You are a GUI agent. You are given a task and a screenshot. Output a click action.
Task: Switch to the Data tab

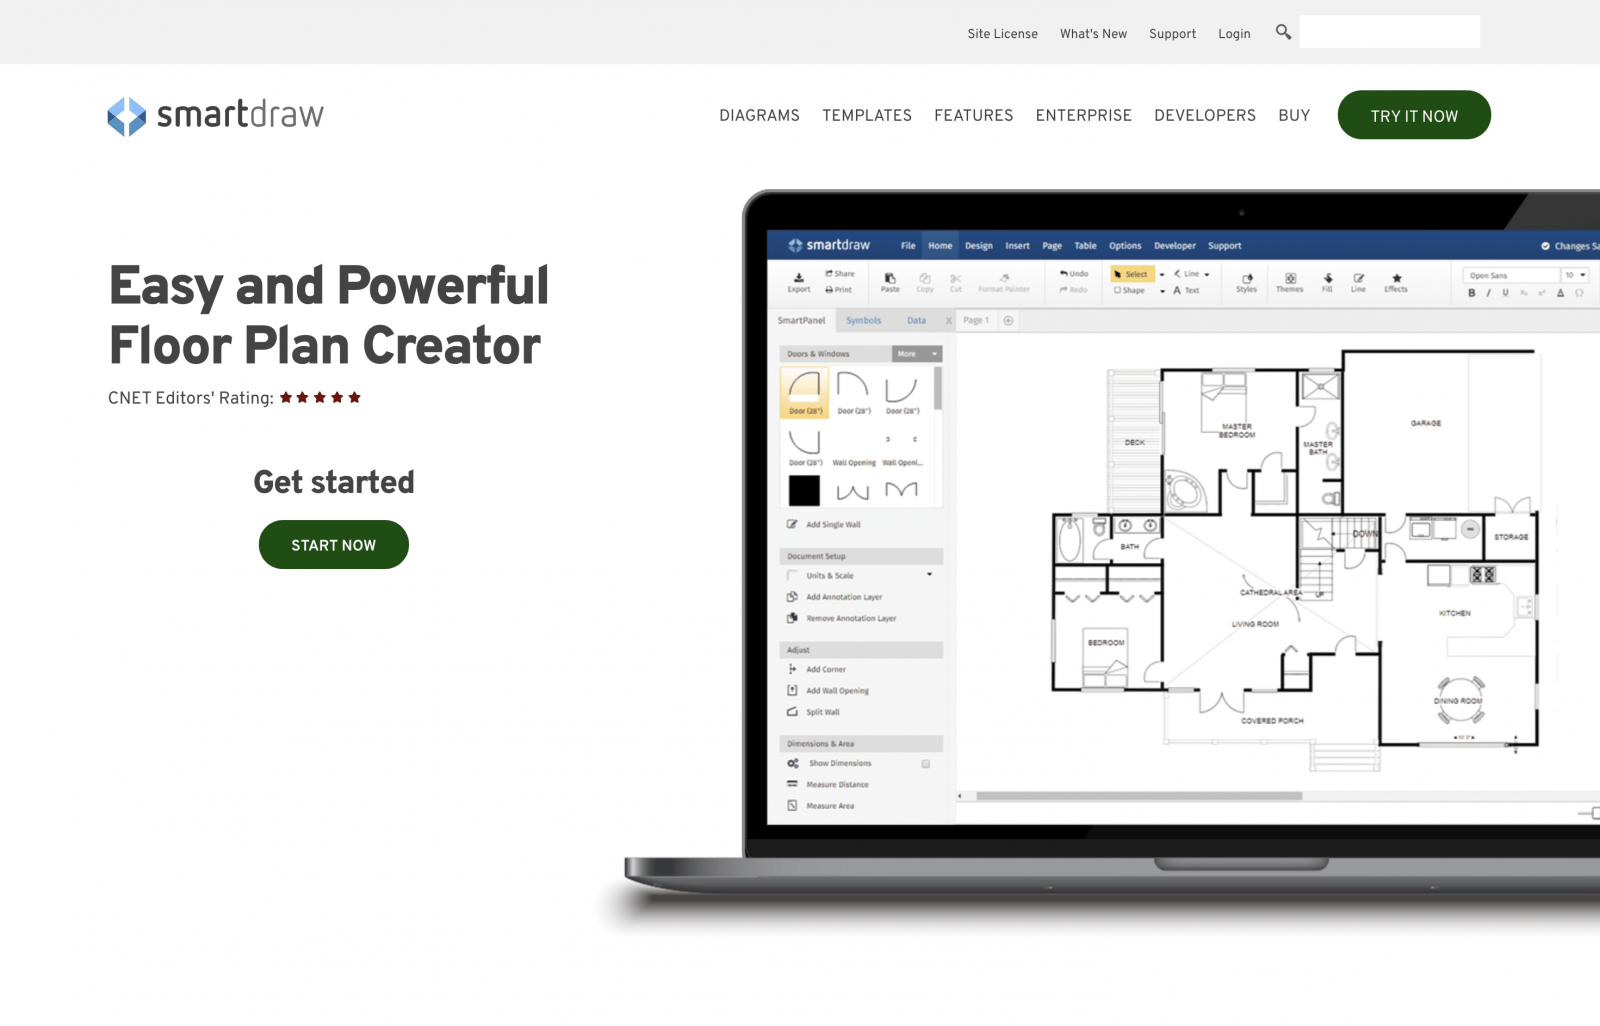pyautogui.click(x=916, y=321)
